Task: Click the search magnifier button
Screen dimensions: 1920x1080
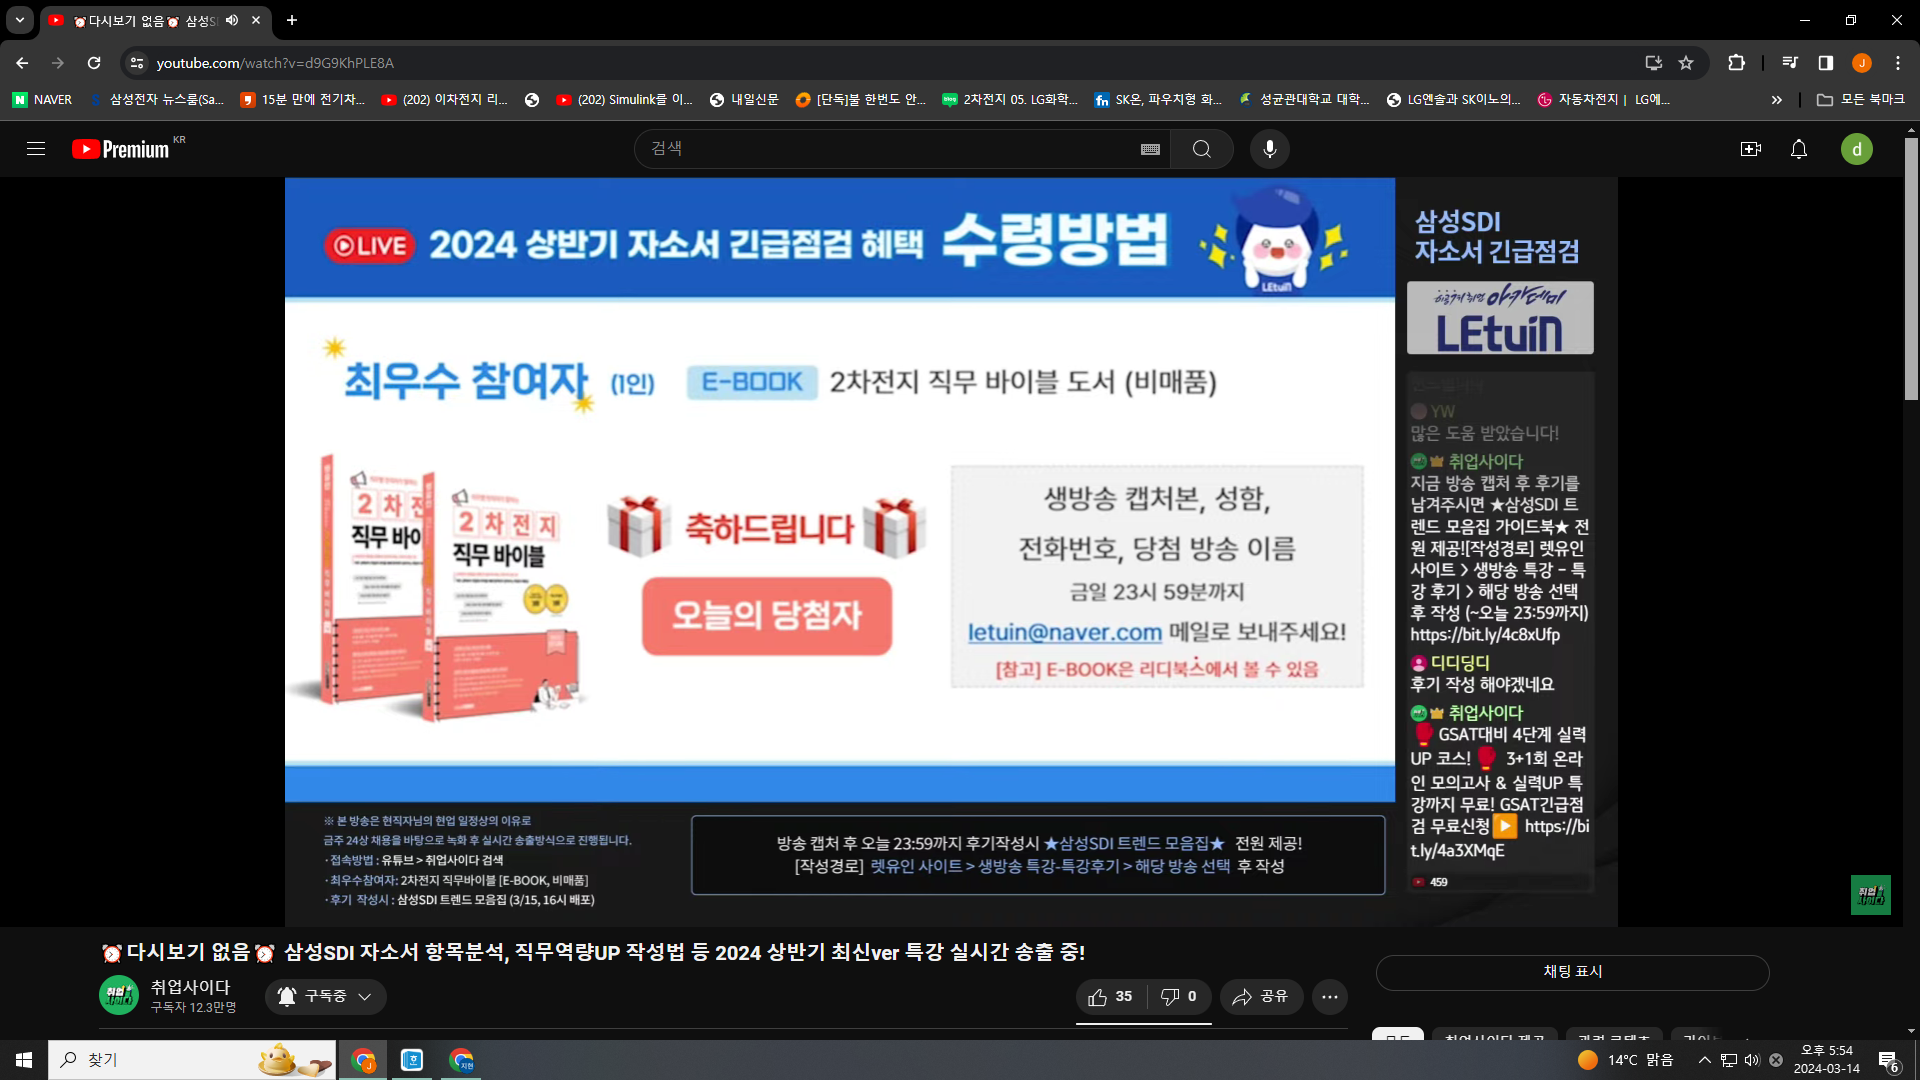Action: (x=1201, y=149)
